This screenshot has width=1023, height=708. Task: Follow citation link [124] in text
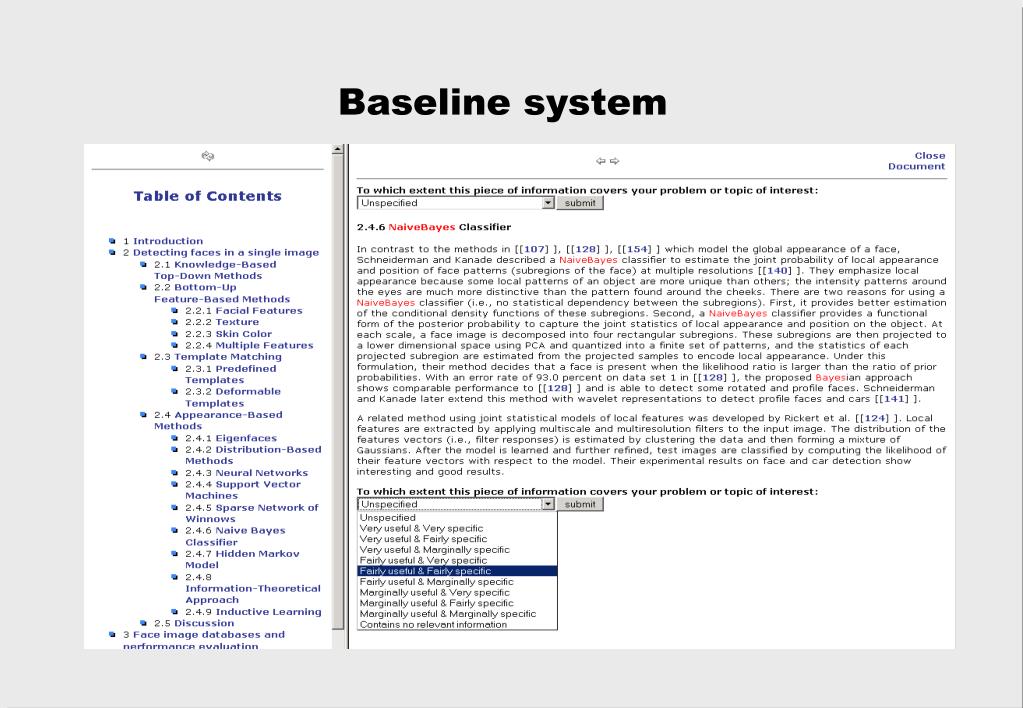(876, 418)
